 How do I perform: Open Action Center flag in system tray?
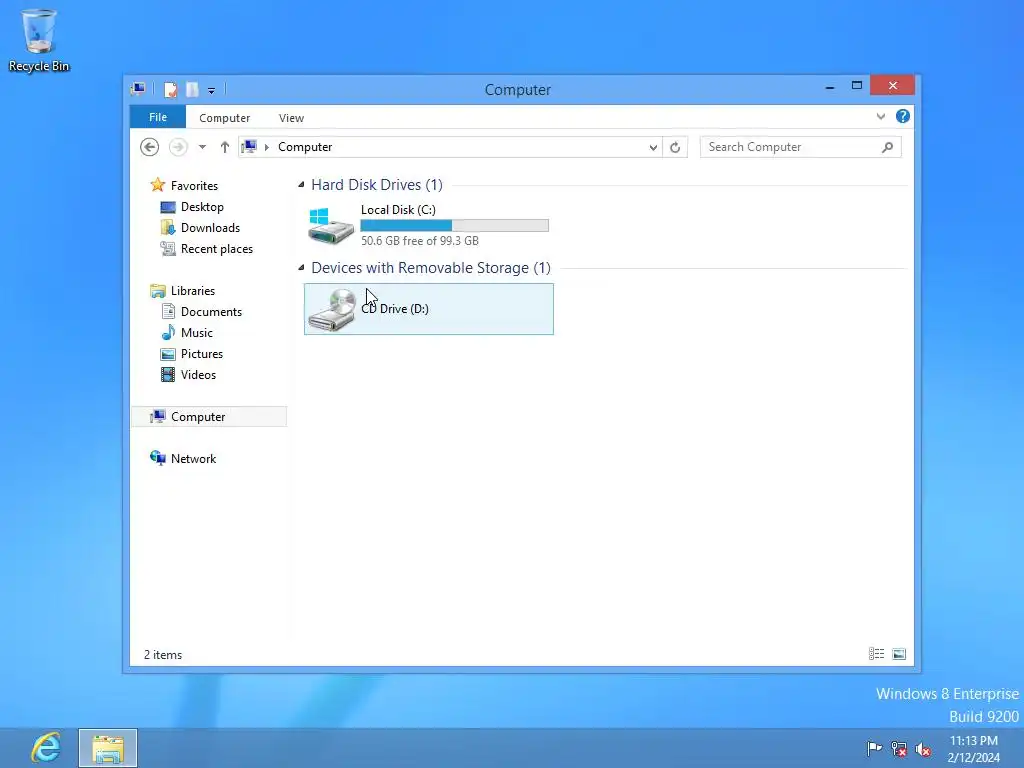click(874, 748)
